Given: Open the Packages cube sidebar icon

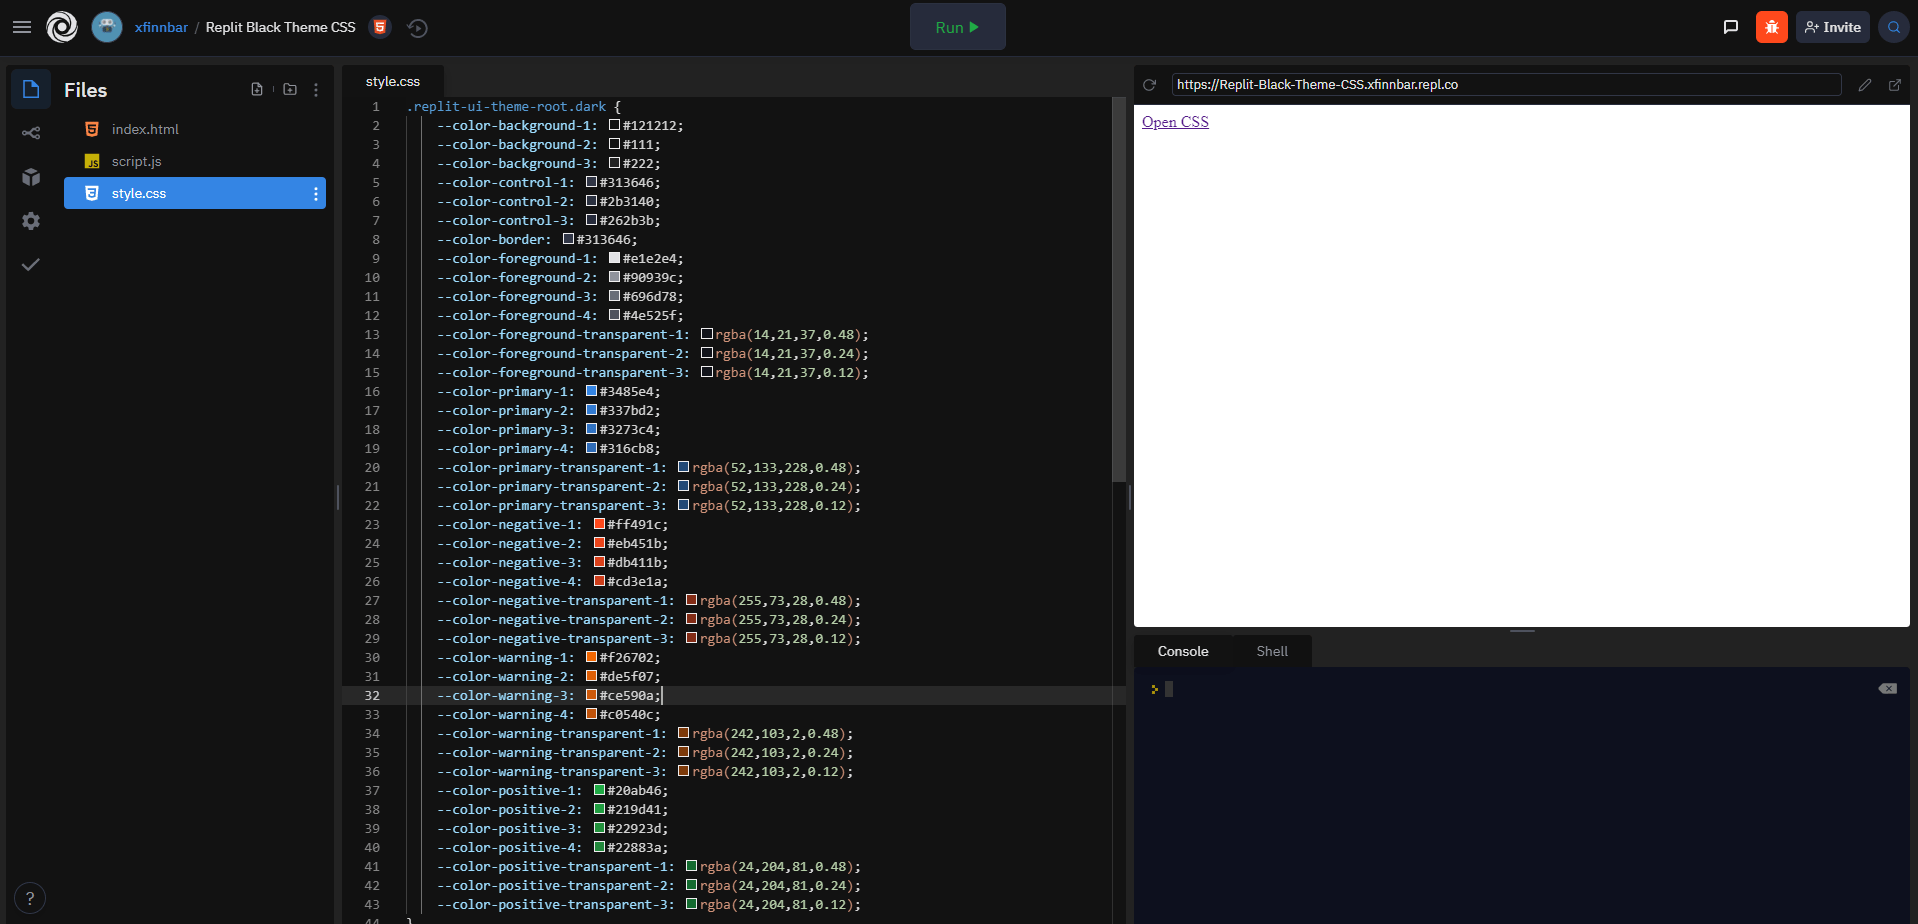Looking at the screenshot, I should (31, 177).
